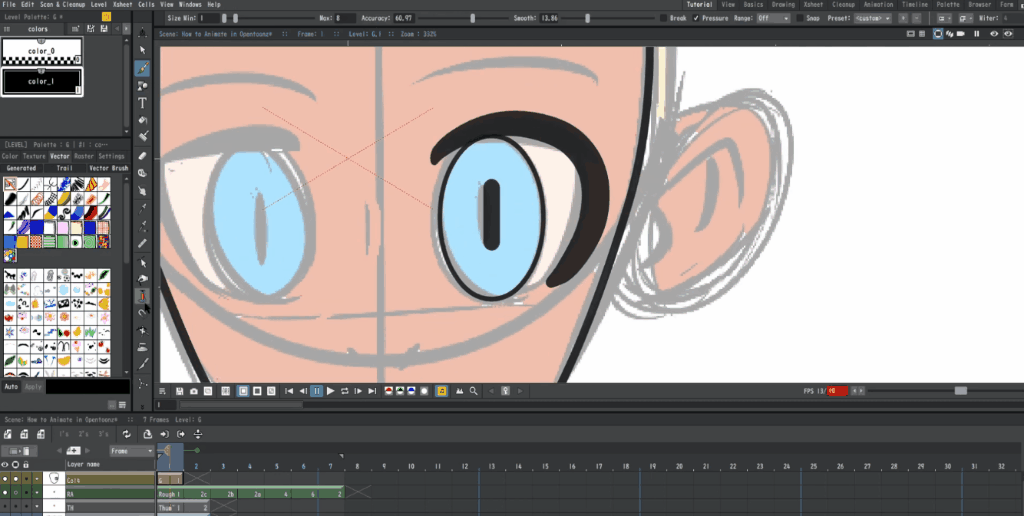Select the Selection arrow tool
This screenshot has width=1024, height=516.
pyautogui.click(x=142, y=50)
